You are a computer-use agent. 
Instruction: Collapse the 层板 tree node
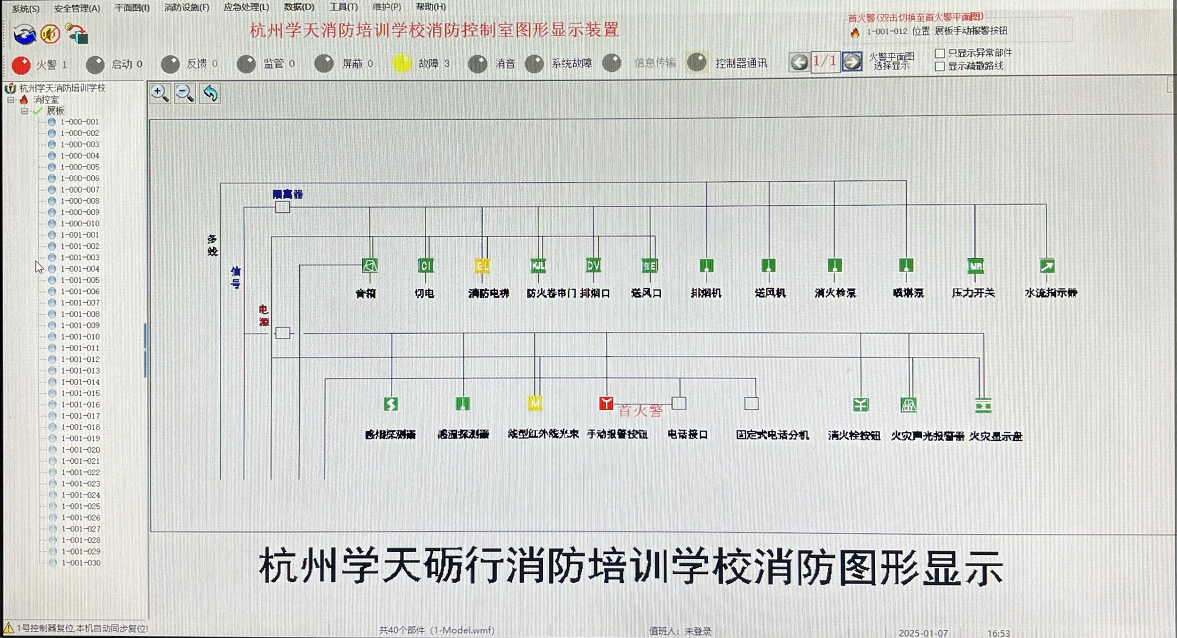coord(25,111)
